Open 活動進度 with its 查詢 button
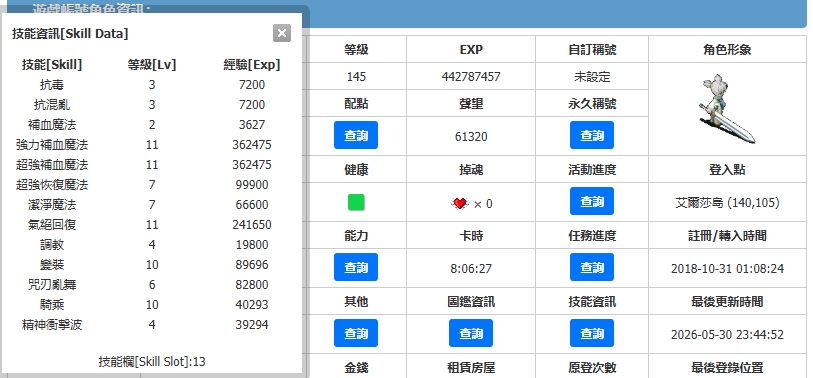Image resolution: width=813 pixels, height=378 pixels. (x=592, y=201)
